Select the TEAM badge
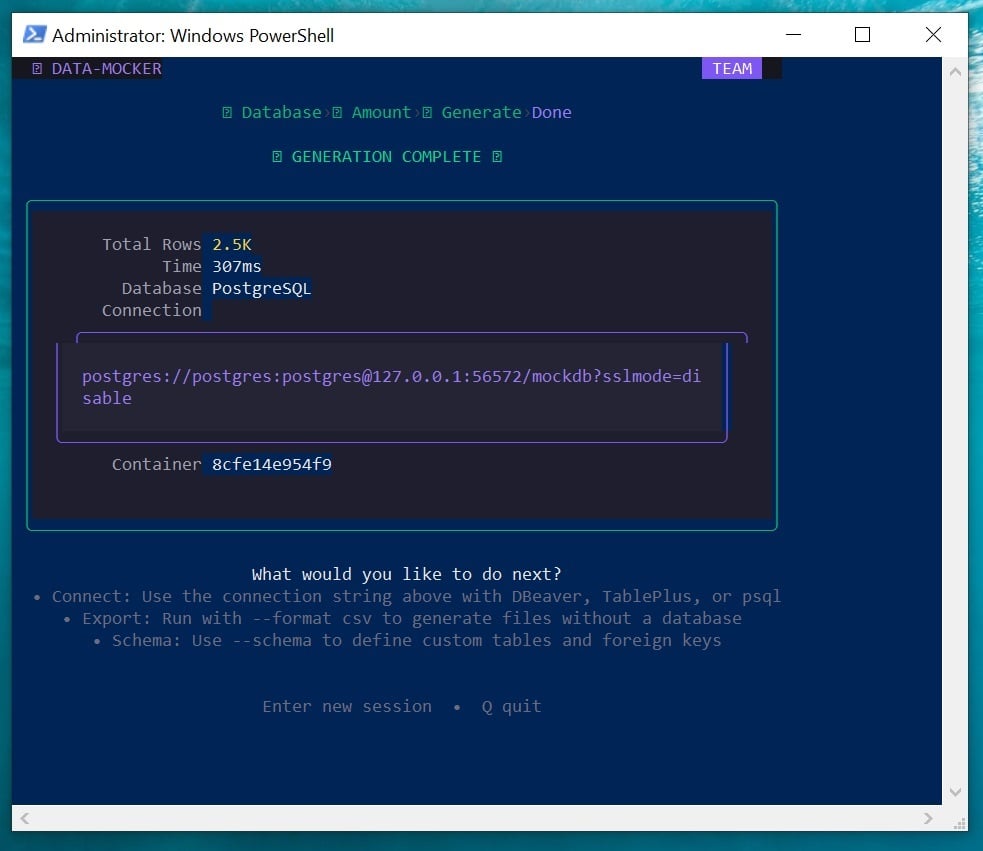Screen dimensions: 983x851 [732, 68]
